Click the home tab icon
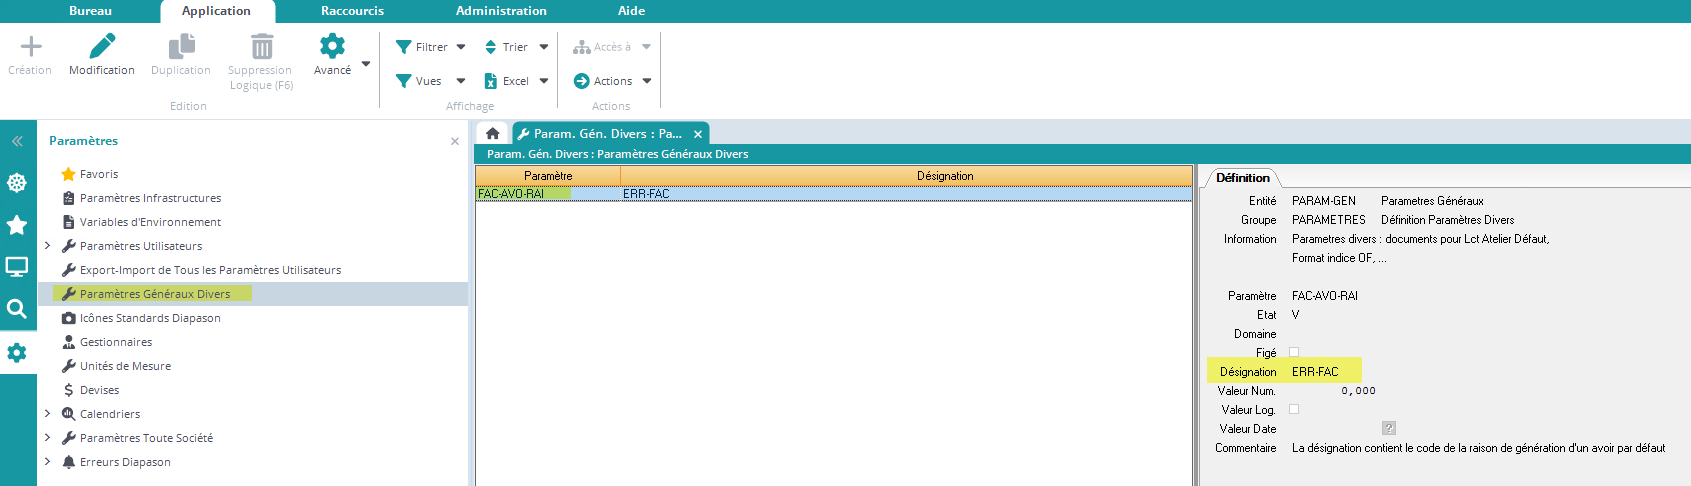This screenshot has height=486, width=1691. coord(492,133)
